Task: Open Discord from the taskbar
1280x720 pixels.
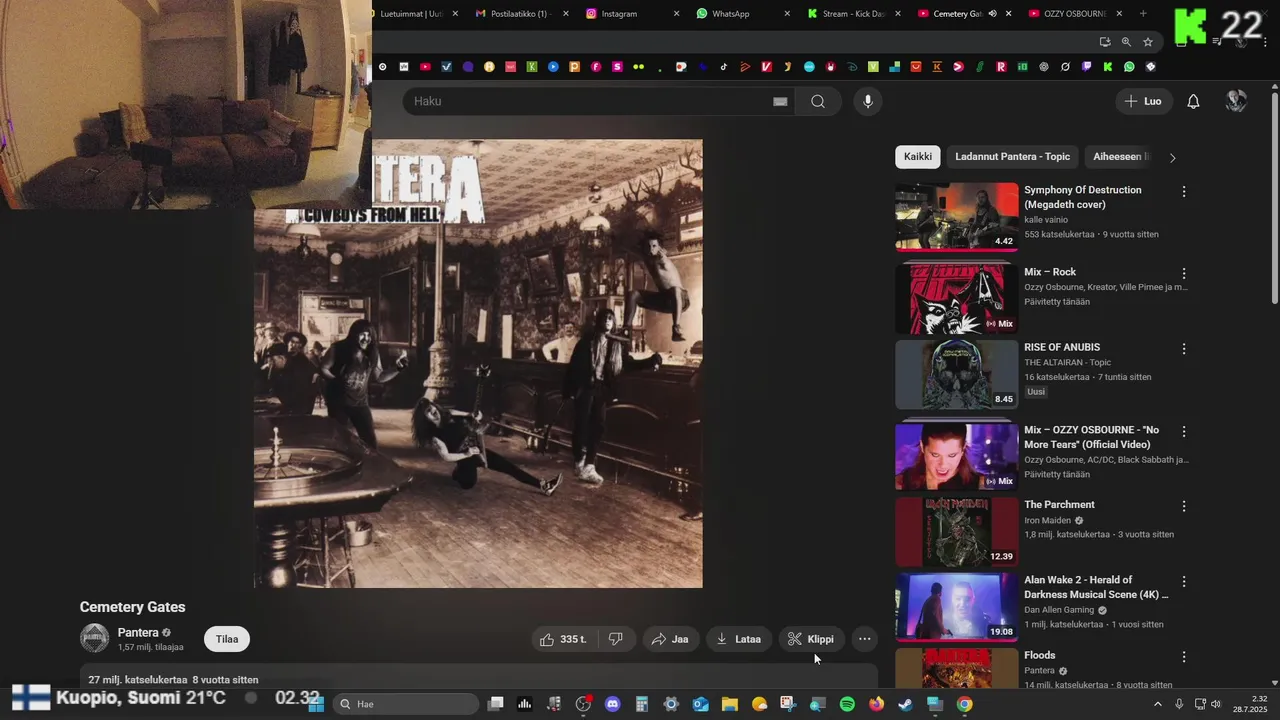Action: (613, 704)
